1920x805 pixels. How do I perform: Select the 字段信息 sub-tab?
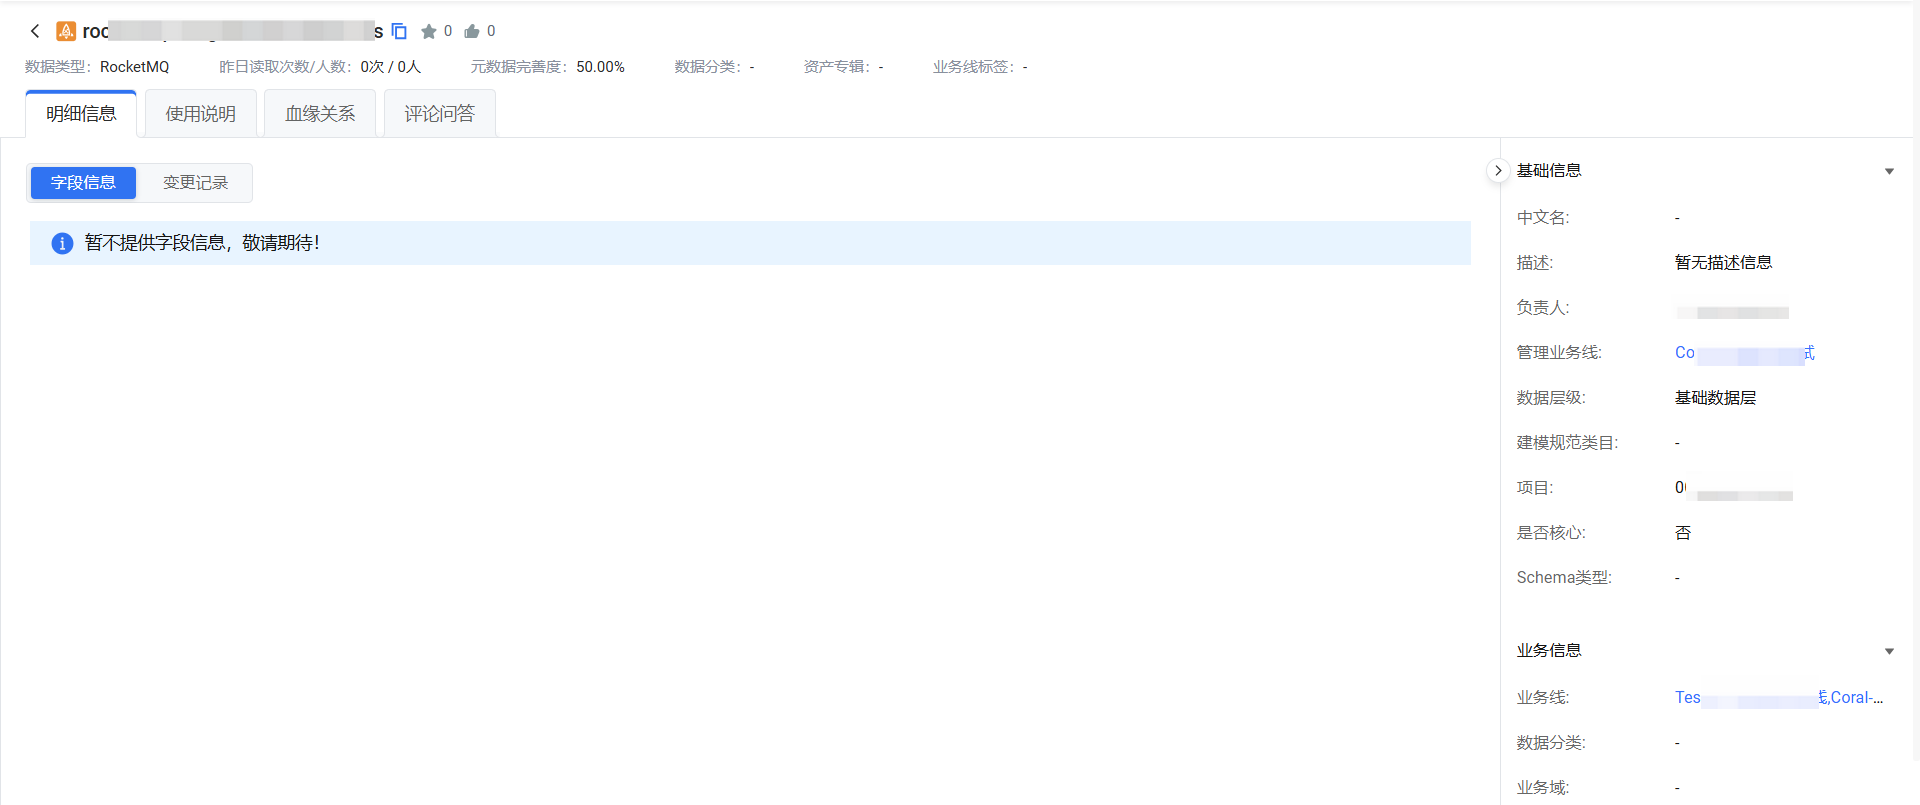coord(83,183)
